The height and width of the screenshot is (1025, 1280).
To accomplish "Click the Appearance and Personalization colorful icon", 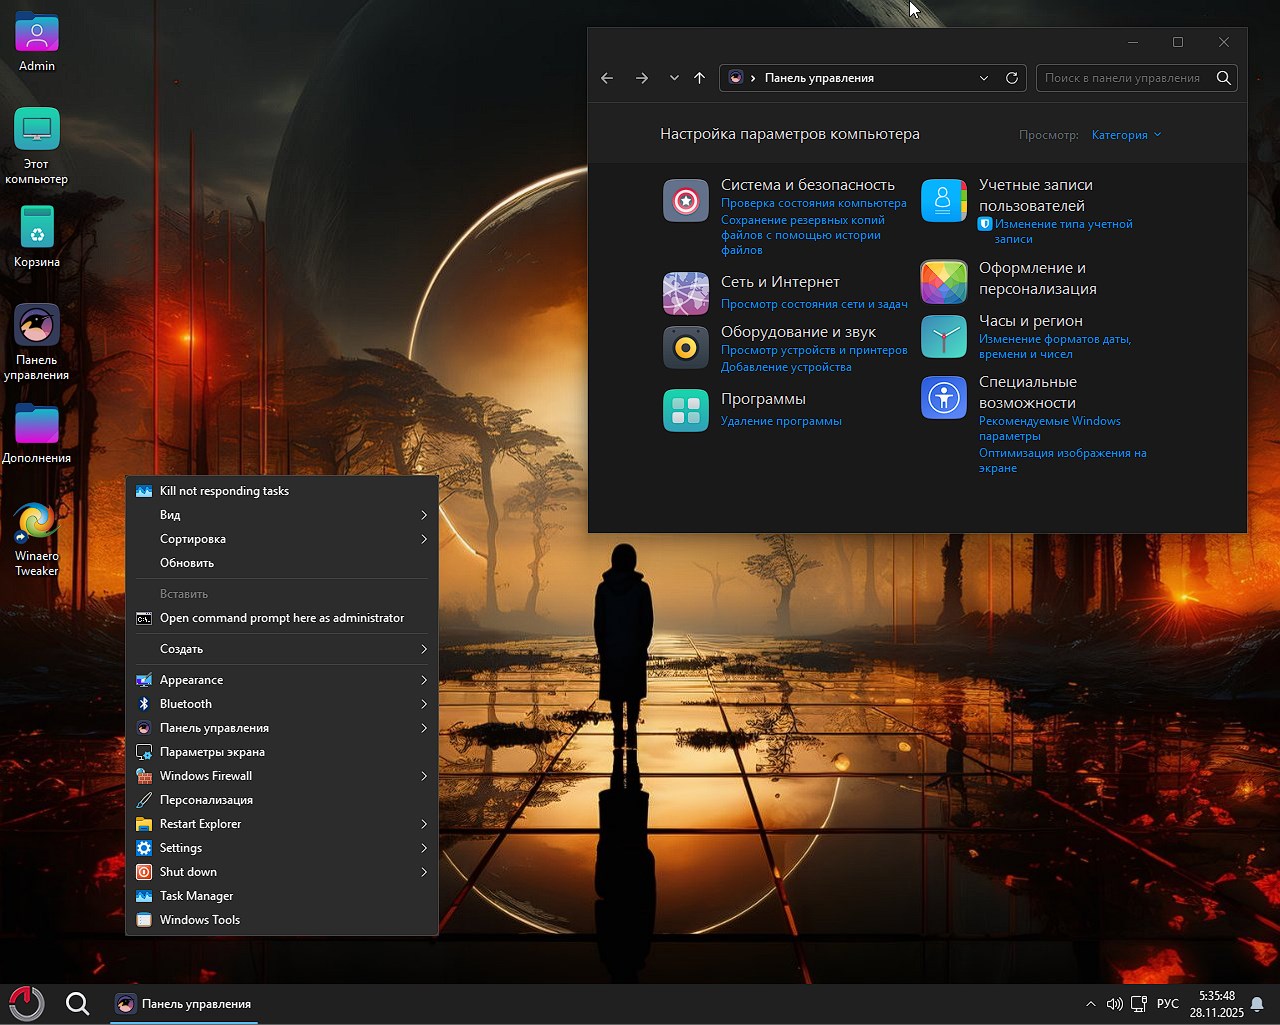I will point(943,282).
